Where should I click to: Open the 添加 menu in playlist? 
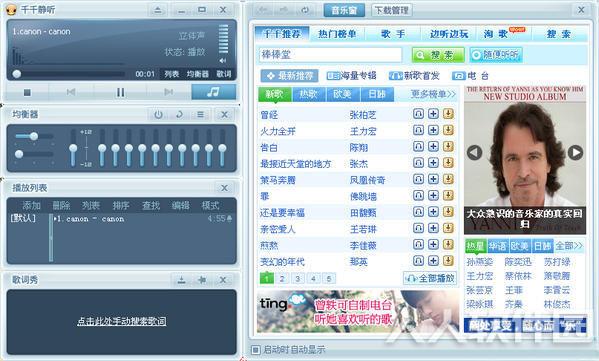31,206
